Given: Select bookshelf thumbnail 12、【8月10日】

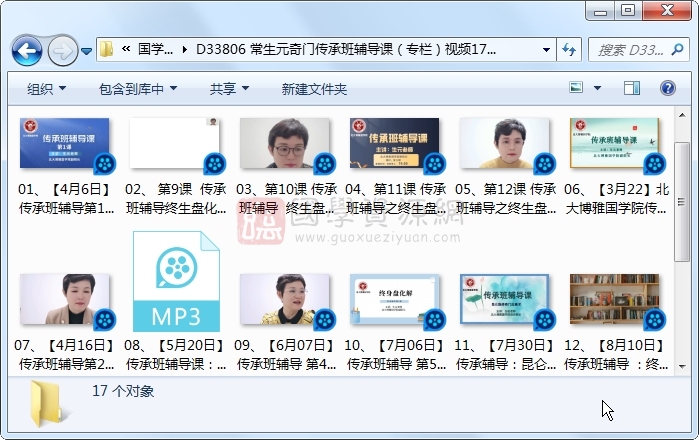Looking at the screenshot, I should tap(614, 299).
